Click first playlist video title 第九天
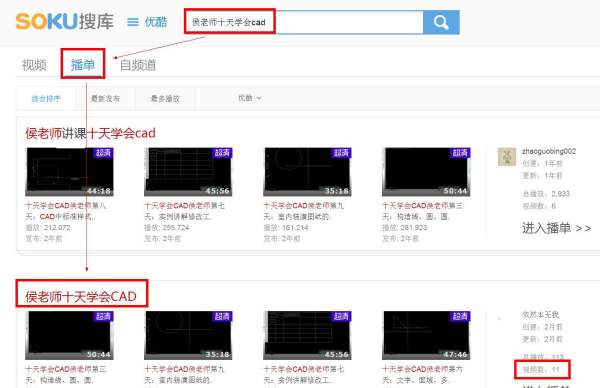 pyautogui.click(x=304, y=211)
